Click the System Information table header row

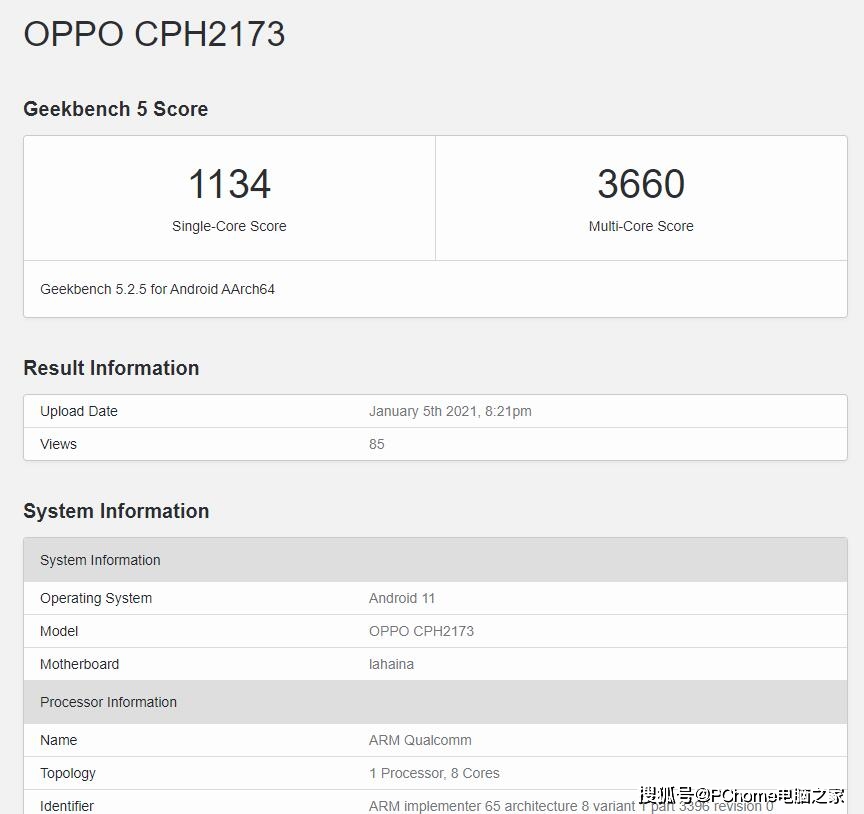point(435,560)
